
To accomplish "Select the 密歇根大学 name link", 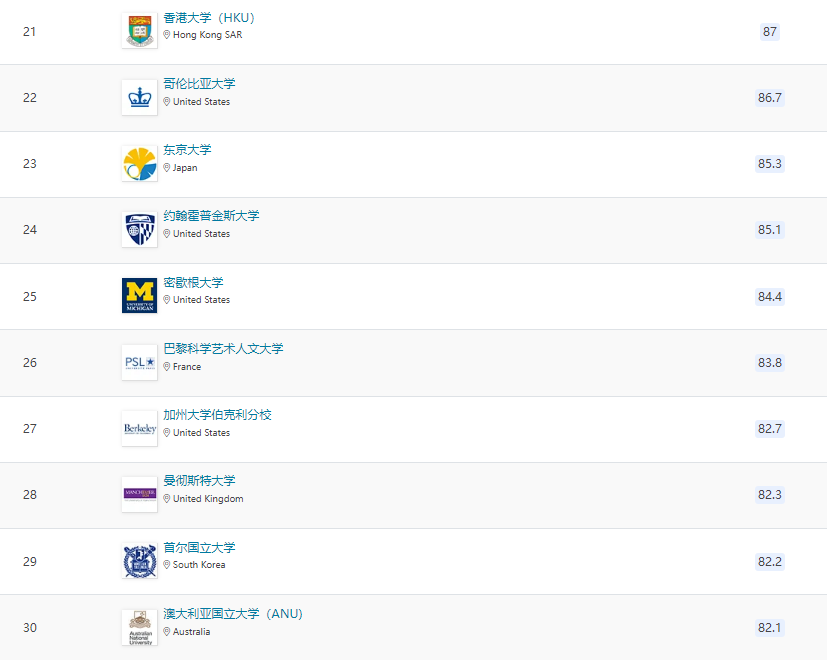I will pos(193,281).
